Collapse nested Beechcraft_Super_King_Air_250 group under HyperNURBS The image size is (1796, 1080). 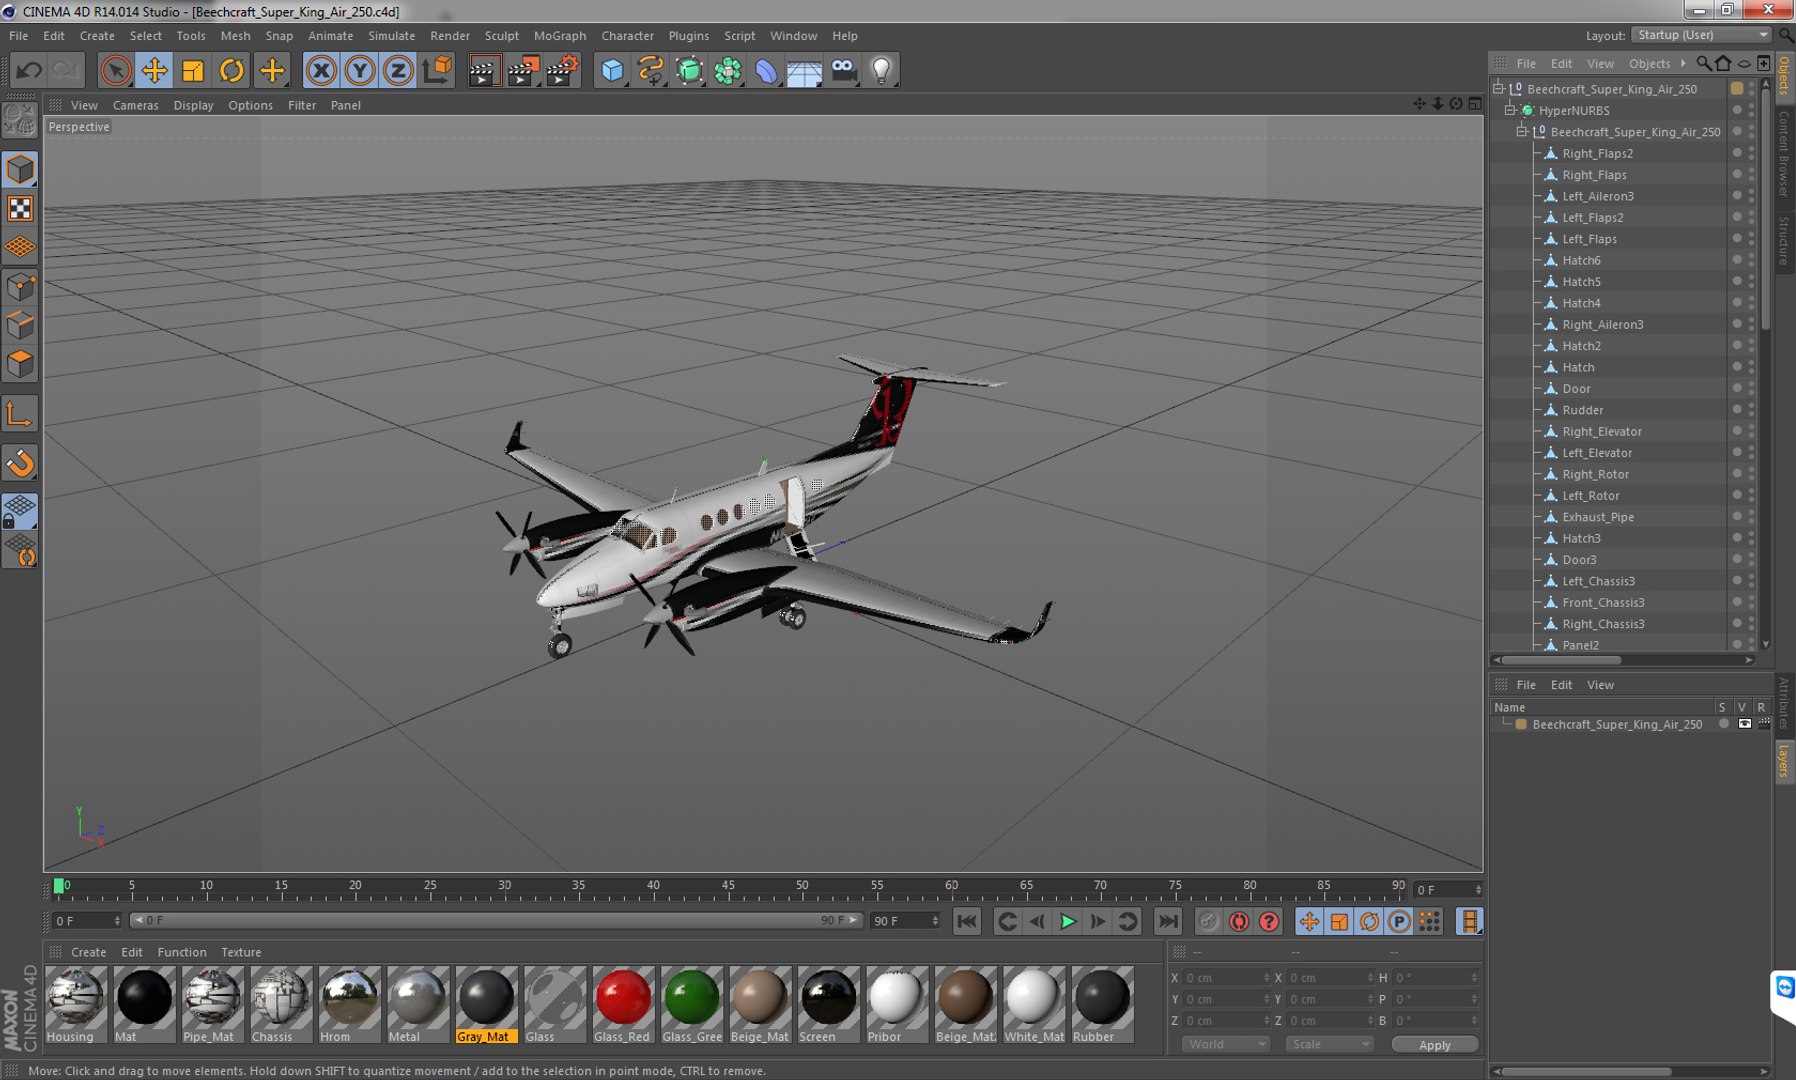1522,132
